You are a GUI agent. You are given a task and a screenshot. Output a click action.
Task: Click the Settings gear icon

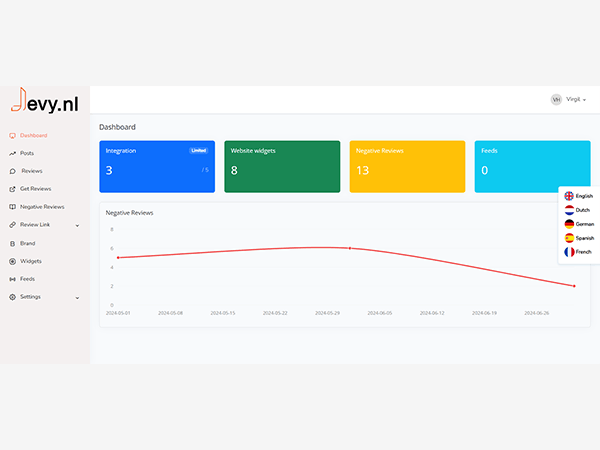point(13,297)
